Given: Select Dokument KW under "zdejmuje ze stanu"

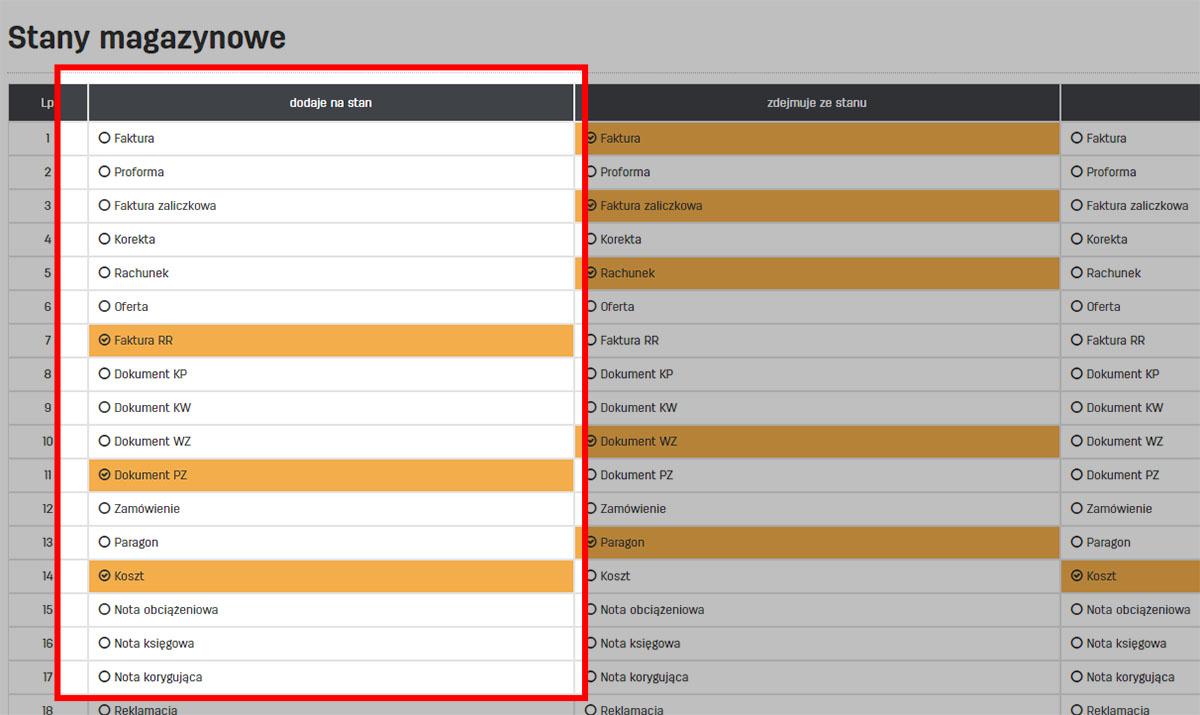Looking at the screenshot, I should pyautogui.click(x=590, y=407).
